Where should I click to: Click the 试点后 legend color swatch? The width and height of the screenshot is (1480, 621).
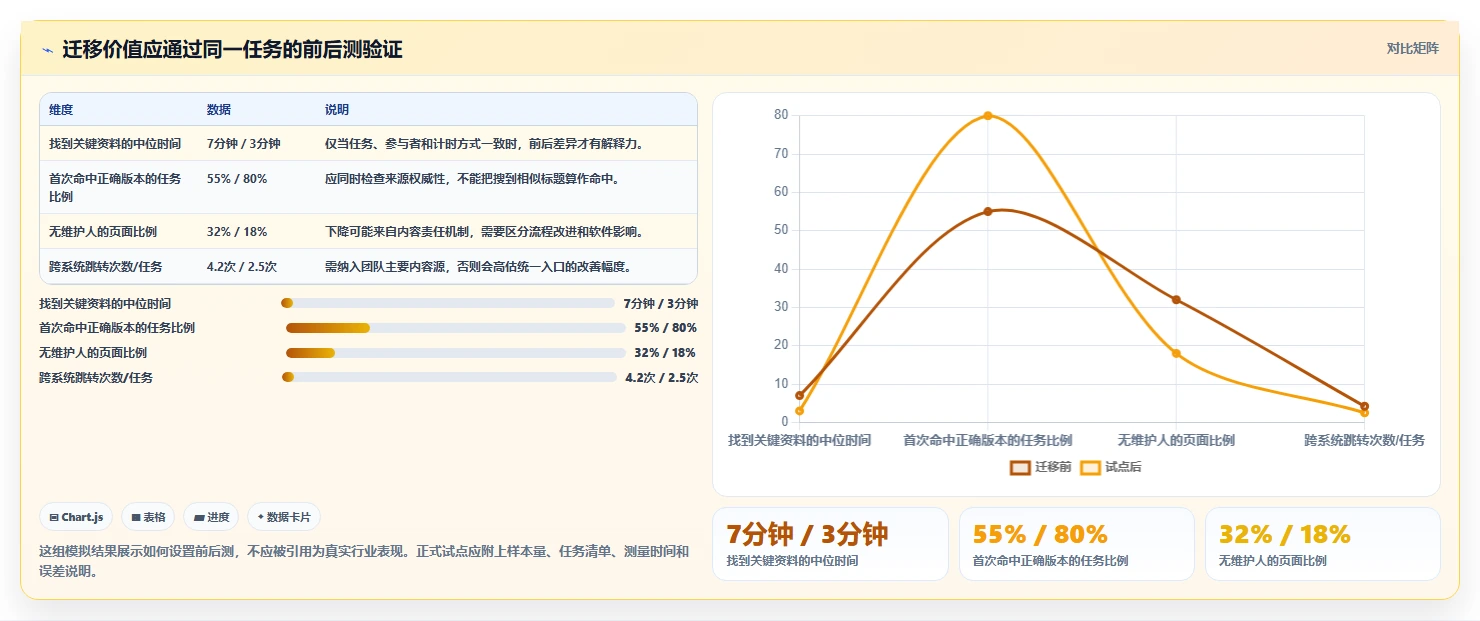(1090, 467)
